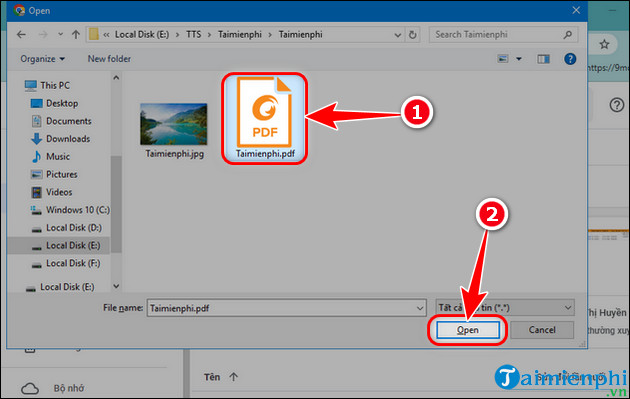Click the Open button
The height and width of the screenshot is (399, 630).
(x=468, y=330)
